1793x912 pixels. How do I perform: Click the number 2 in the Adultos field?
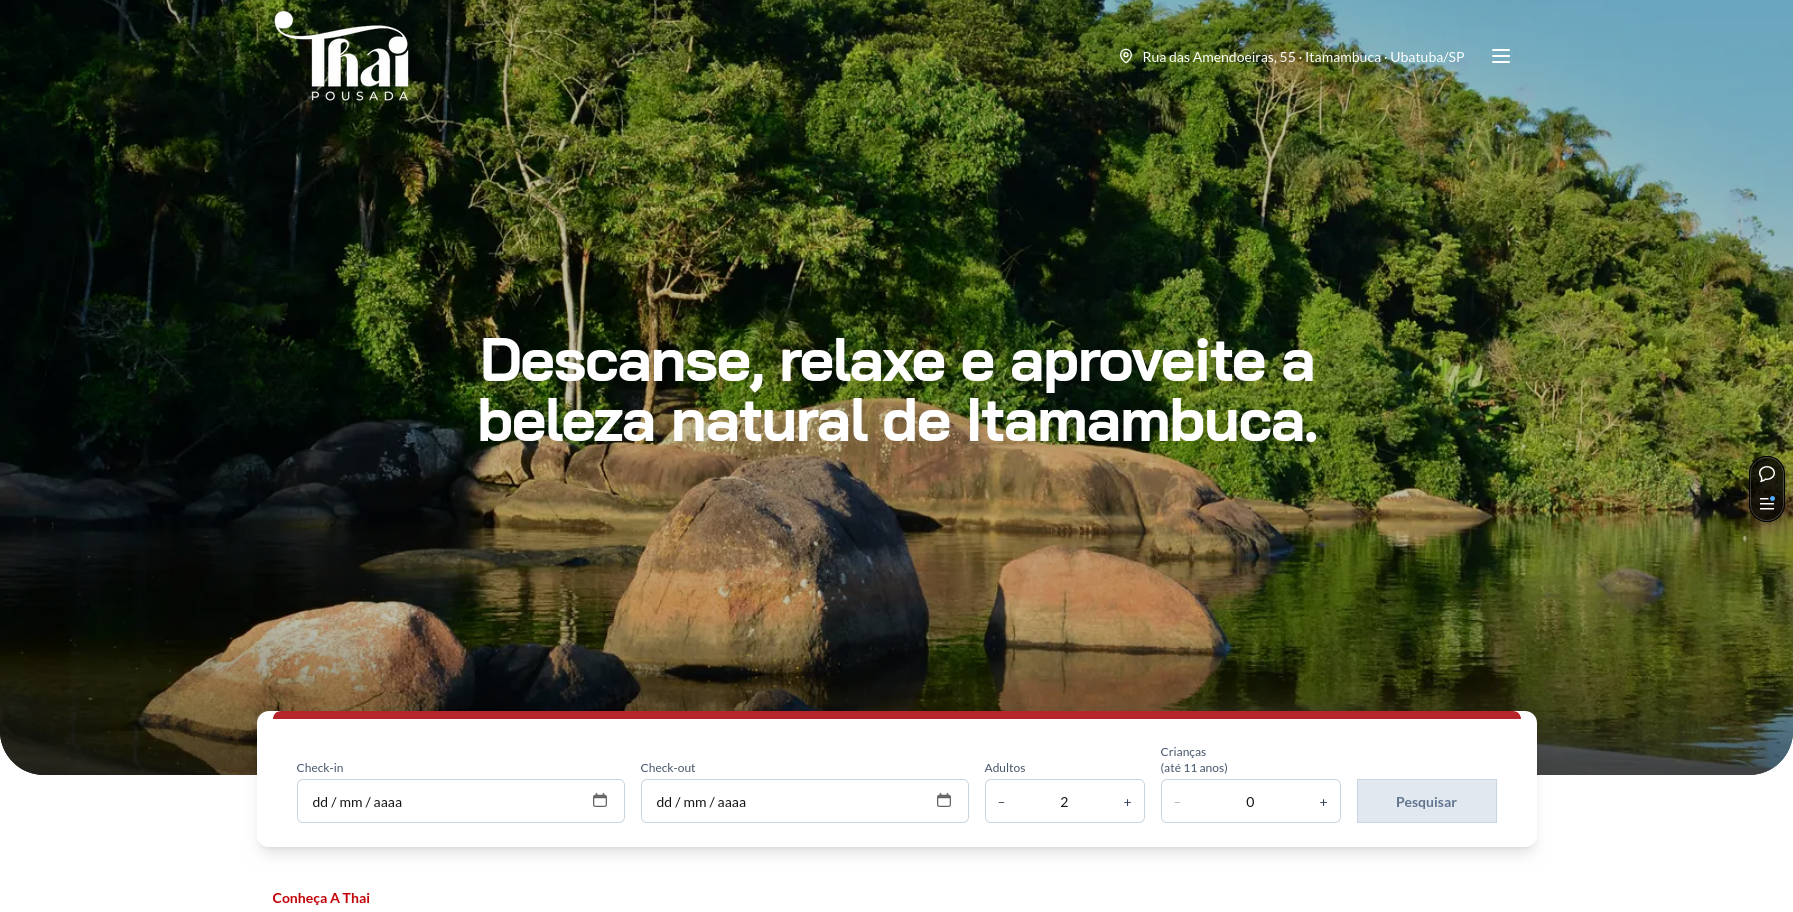[x=1064, y=801]
